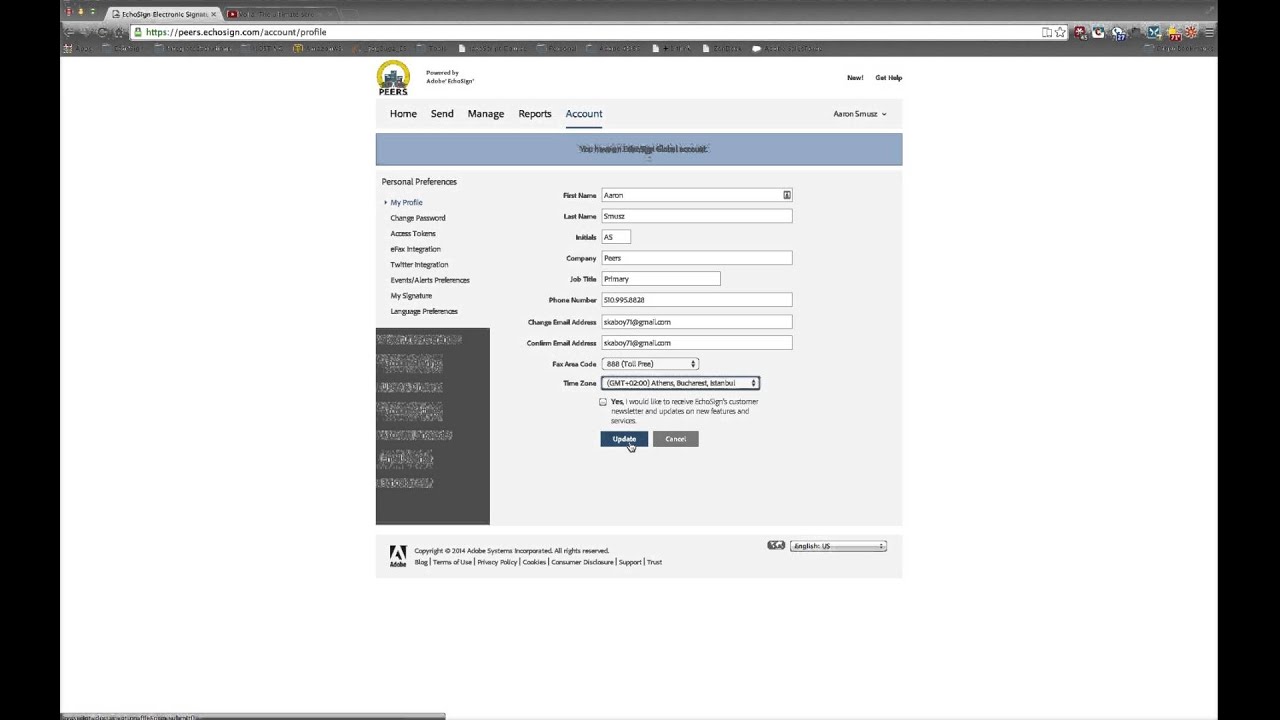Open the Fax Area Code dropdown

click(x=650, y=364)
